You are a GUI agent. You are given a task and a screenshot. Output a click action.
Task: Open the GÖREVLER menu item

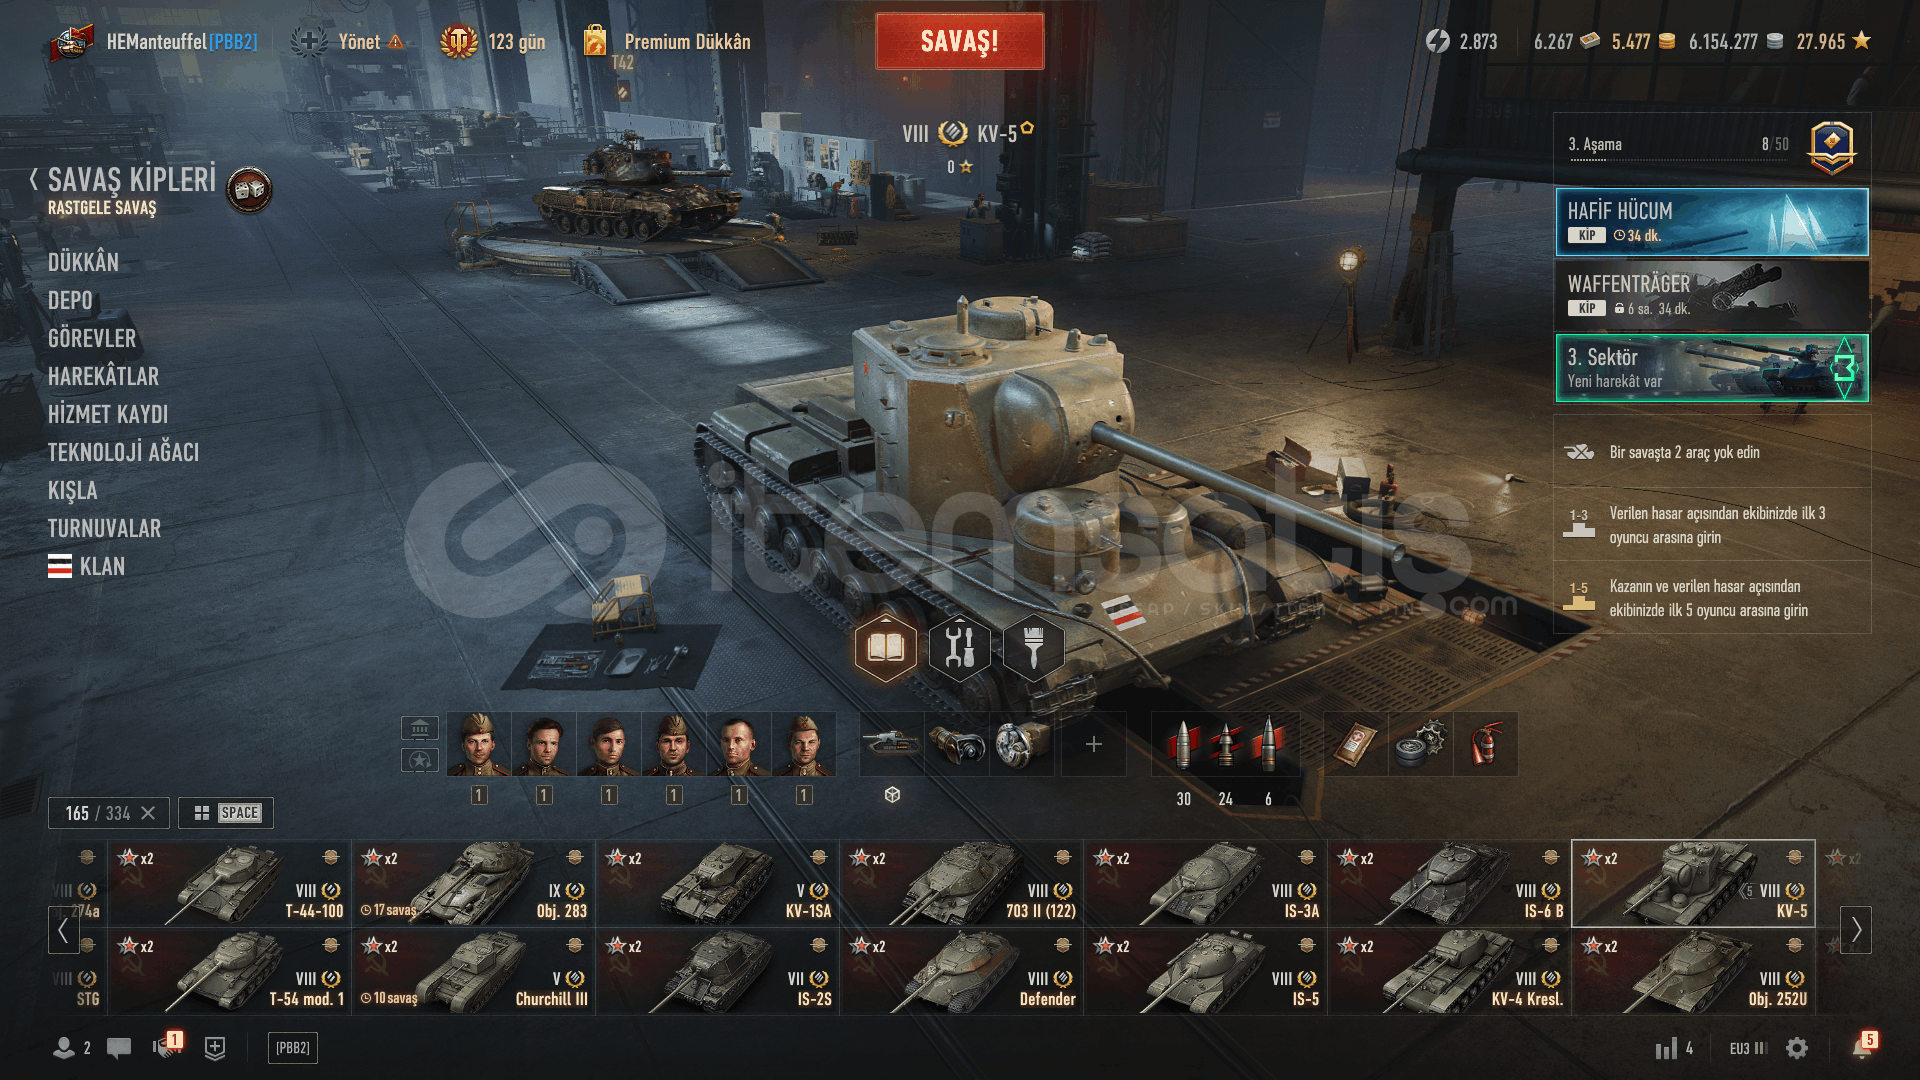(92, 338)
